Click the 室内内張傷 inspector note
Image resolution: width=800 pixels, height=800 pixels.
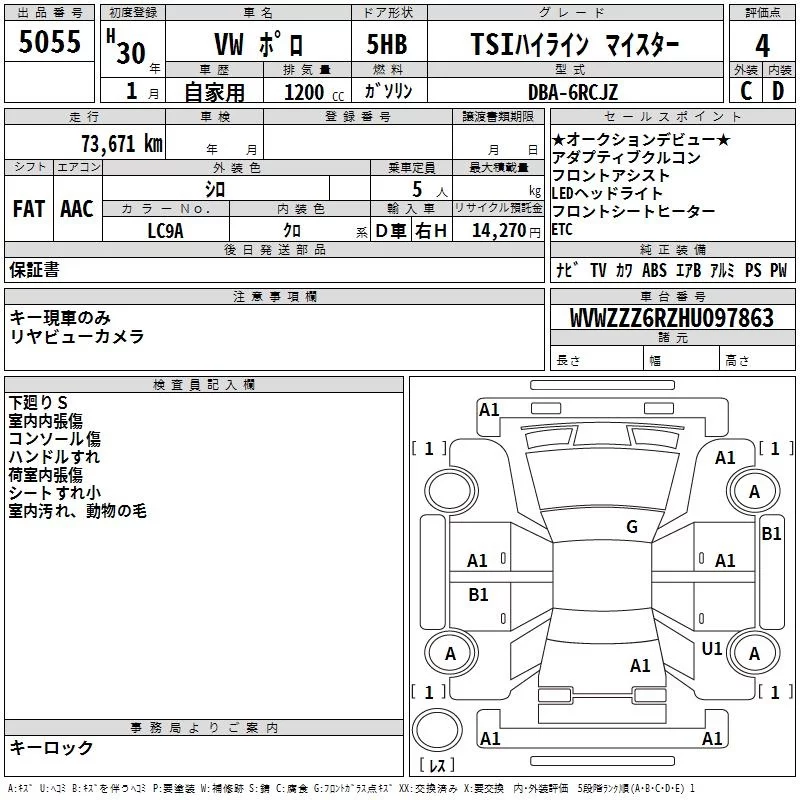(x=45, y=420)
